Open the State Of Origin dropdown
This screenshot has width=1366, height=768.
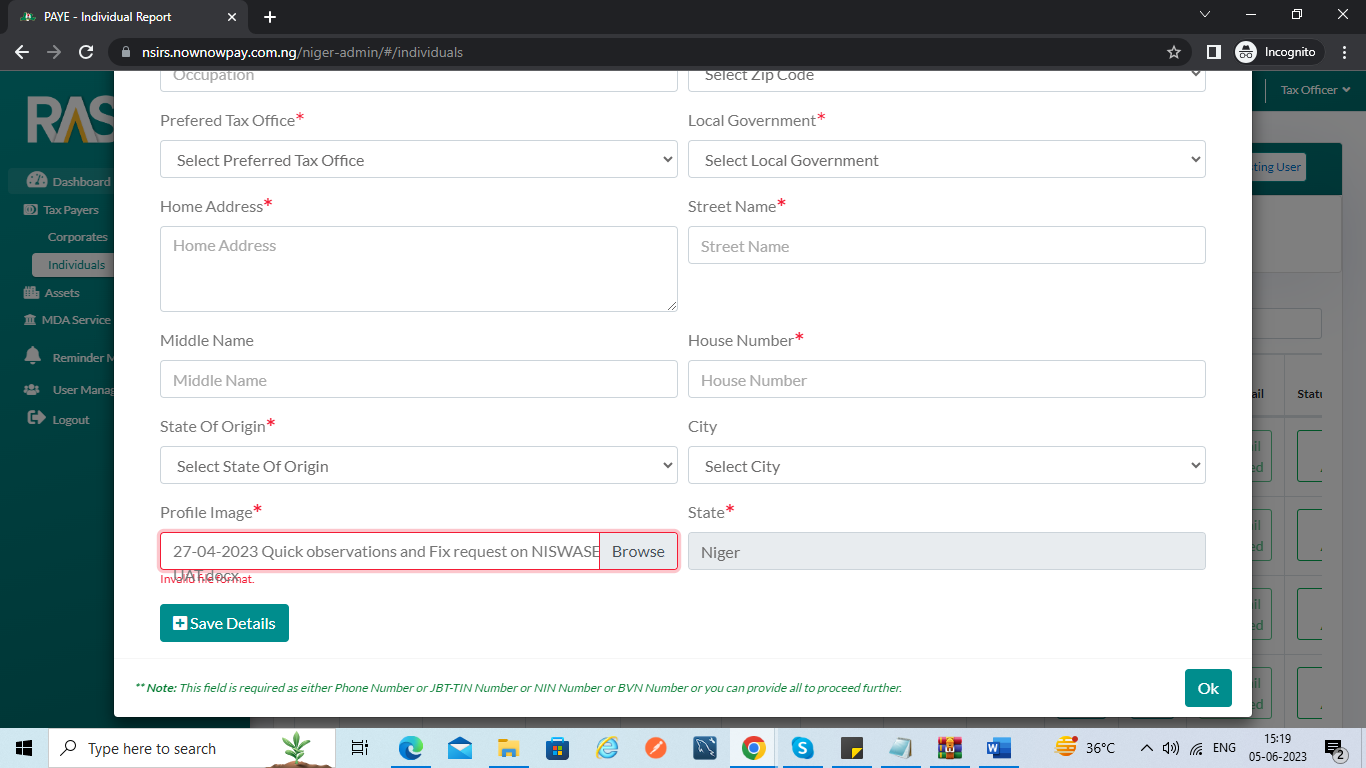click(419, 466)
